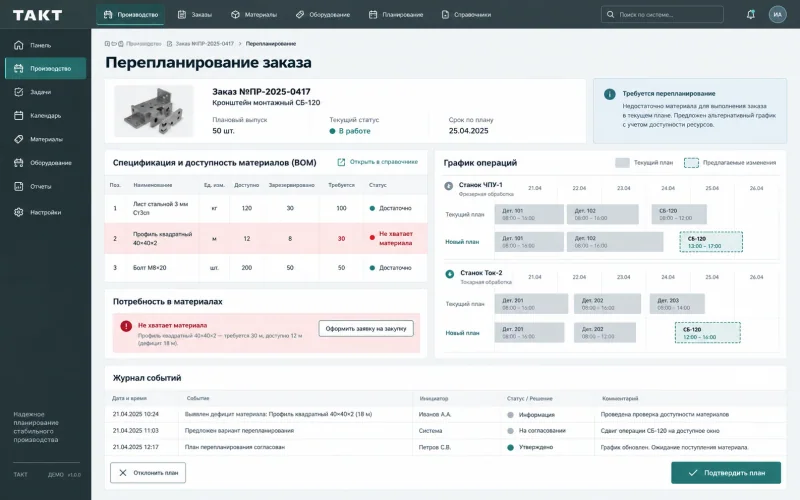This screenshot has width=800, height=500.
Task: Select the proposed СБ-120 12:00–16:00 block
Action: [708, 333]
